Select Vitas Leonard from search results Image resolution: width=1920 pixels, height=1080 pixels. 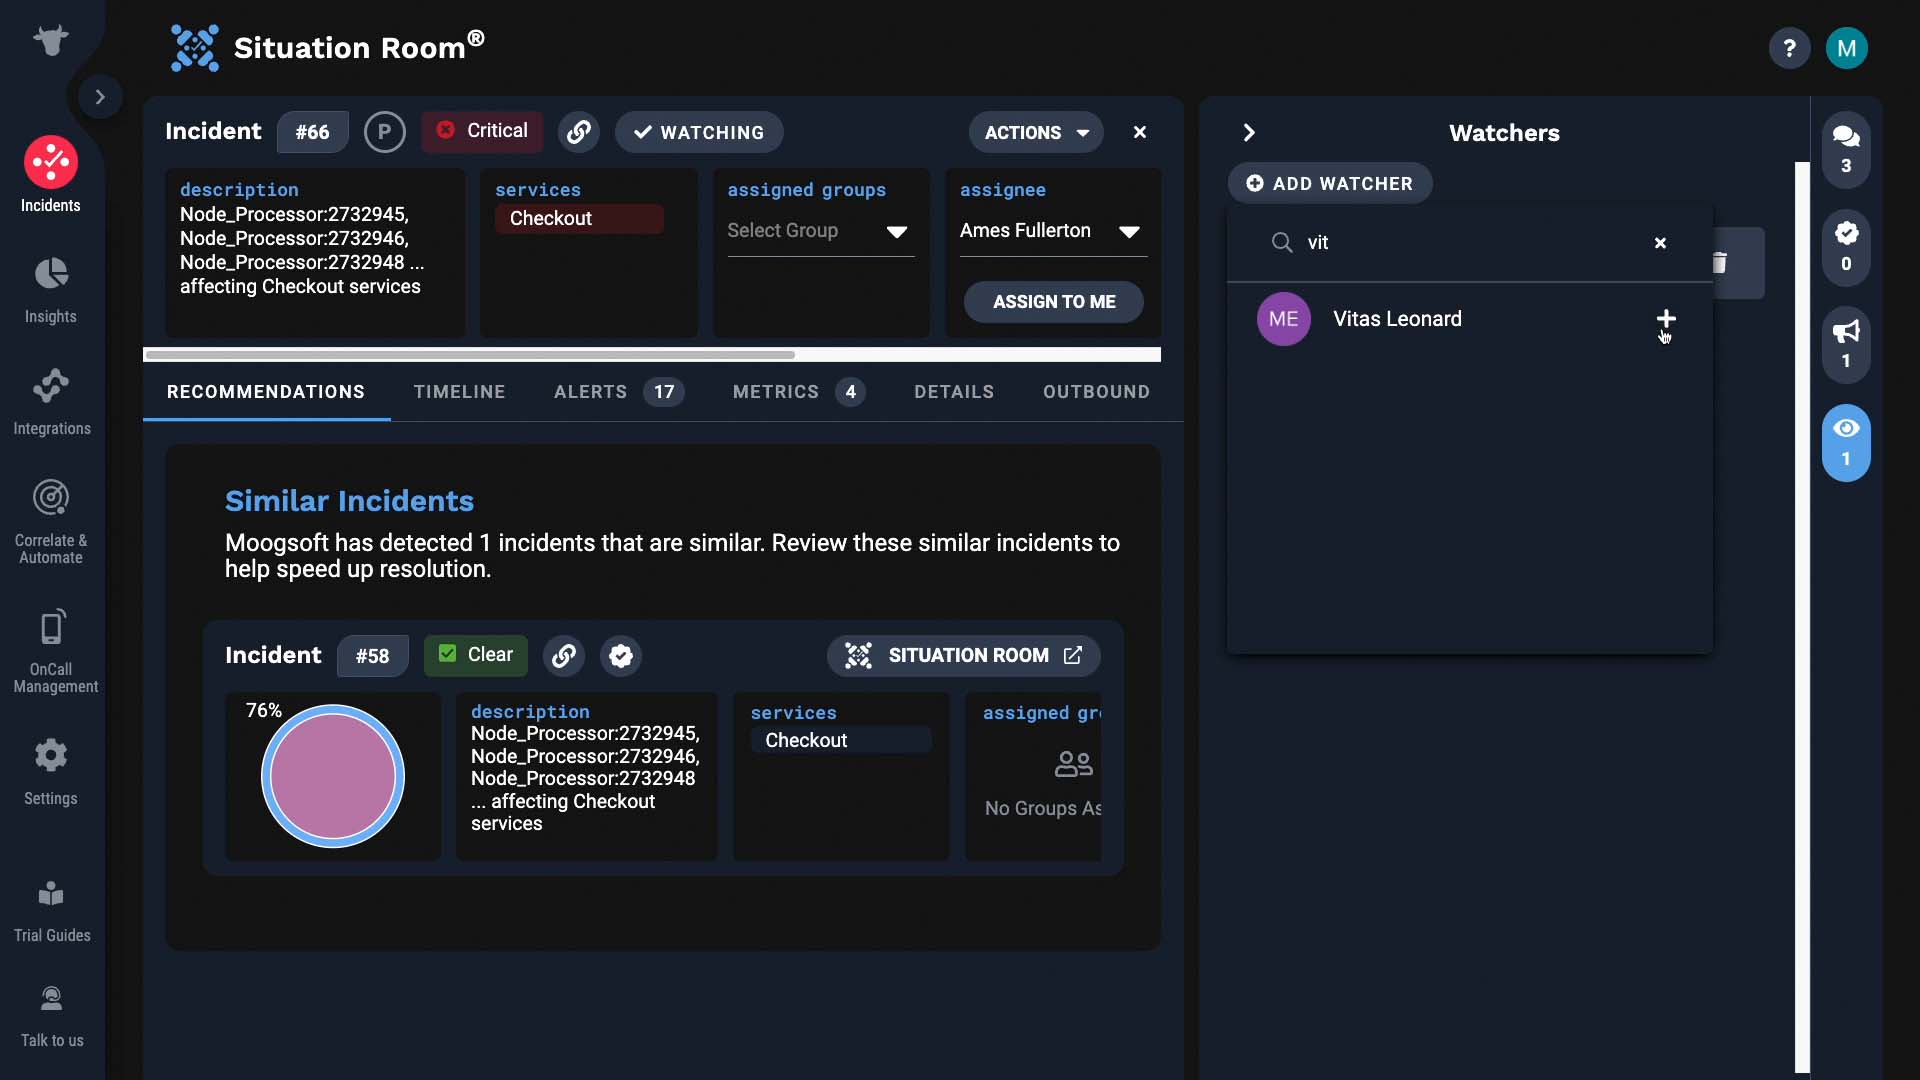click(1470, 319)
